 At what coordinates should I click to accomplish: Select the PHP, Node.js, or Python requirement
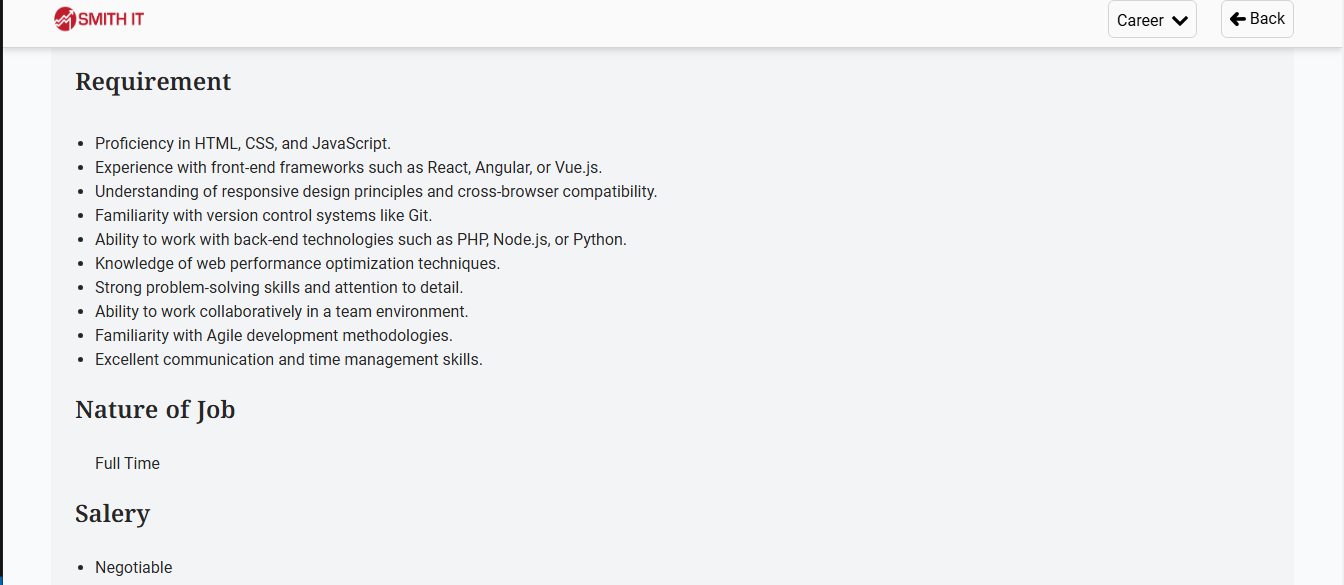[x=360, y=239]
